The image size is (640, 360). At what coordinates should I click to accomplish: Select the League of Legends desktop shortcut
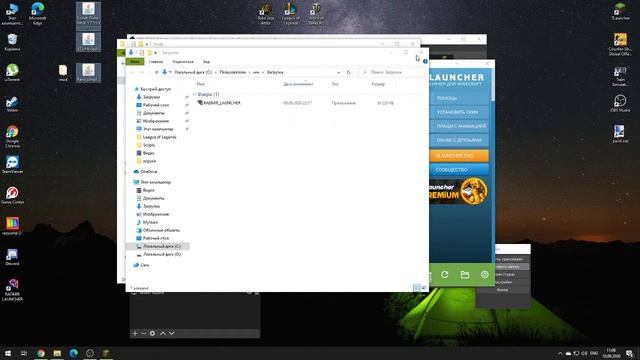[x=291, y=13]
